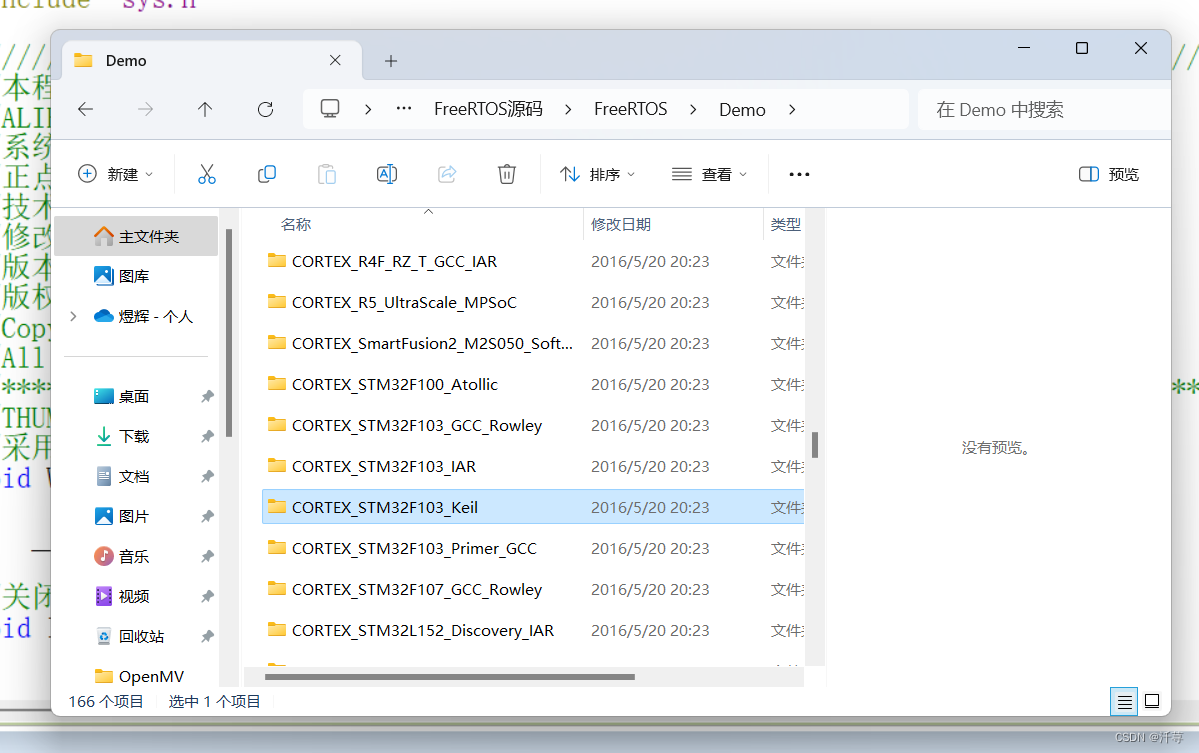Switch to large thumbnails view icon in status bar
The image size is (1199, 753).
tap(1152, 701)
